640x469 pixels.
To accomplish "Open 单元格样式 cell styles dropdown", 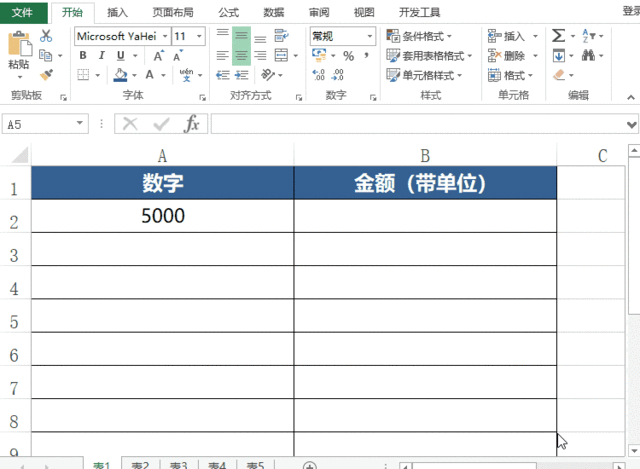I will tap(424, 75).
